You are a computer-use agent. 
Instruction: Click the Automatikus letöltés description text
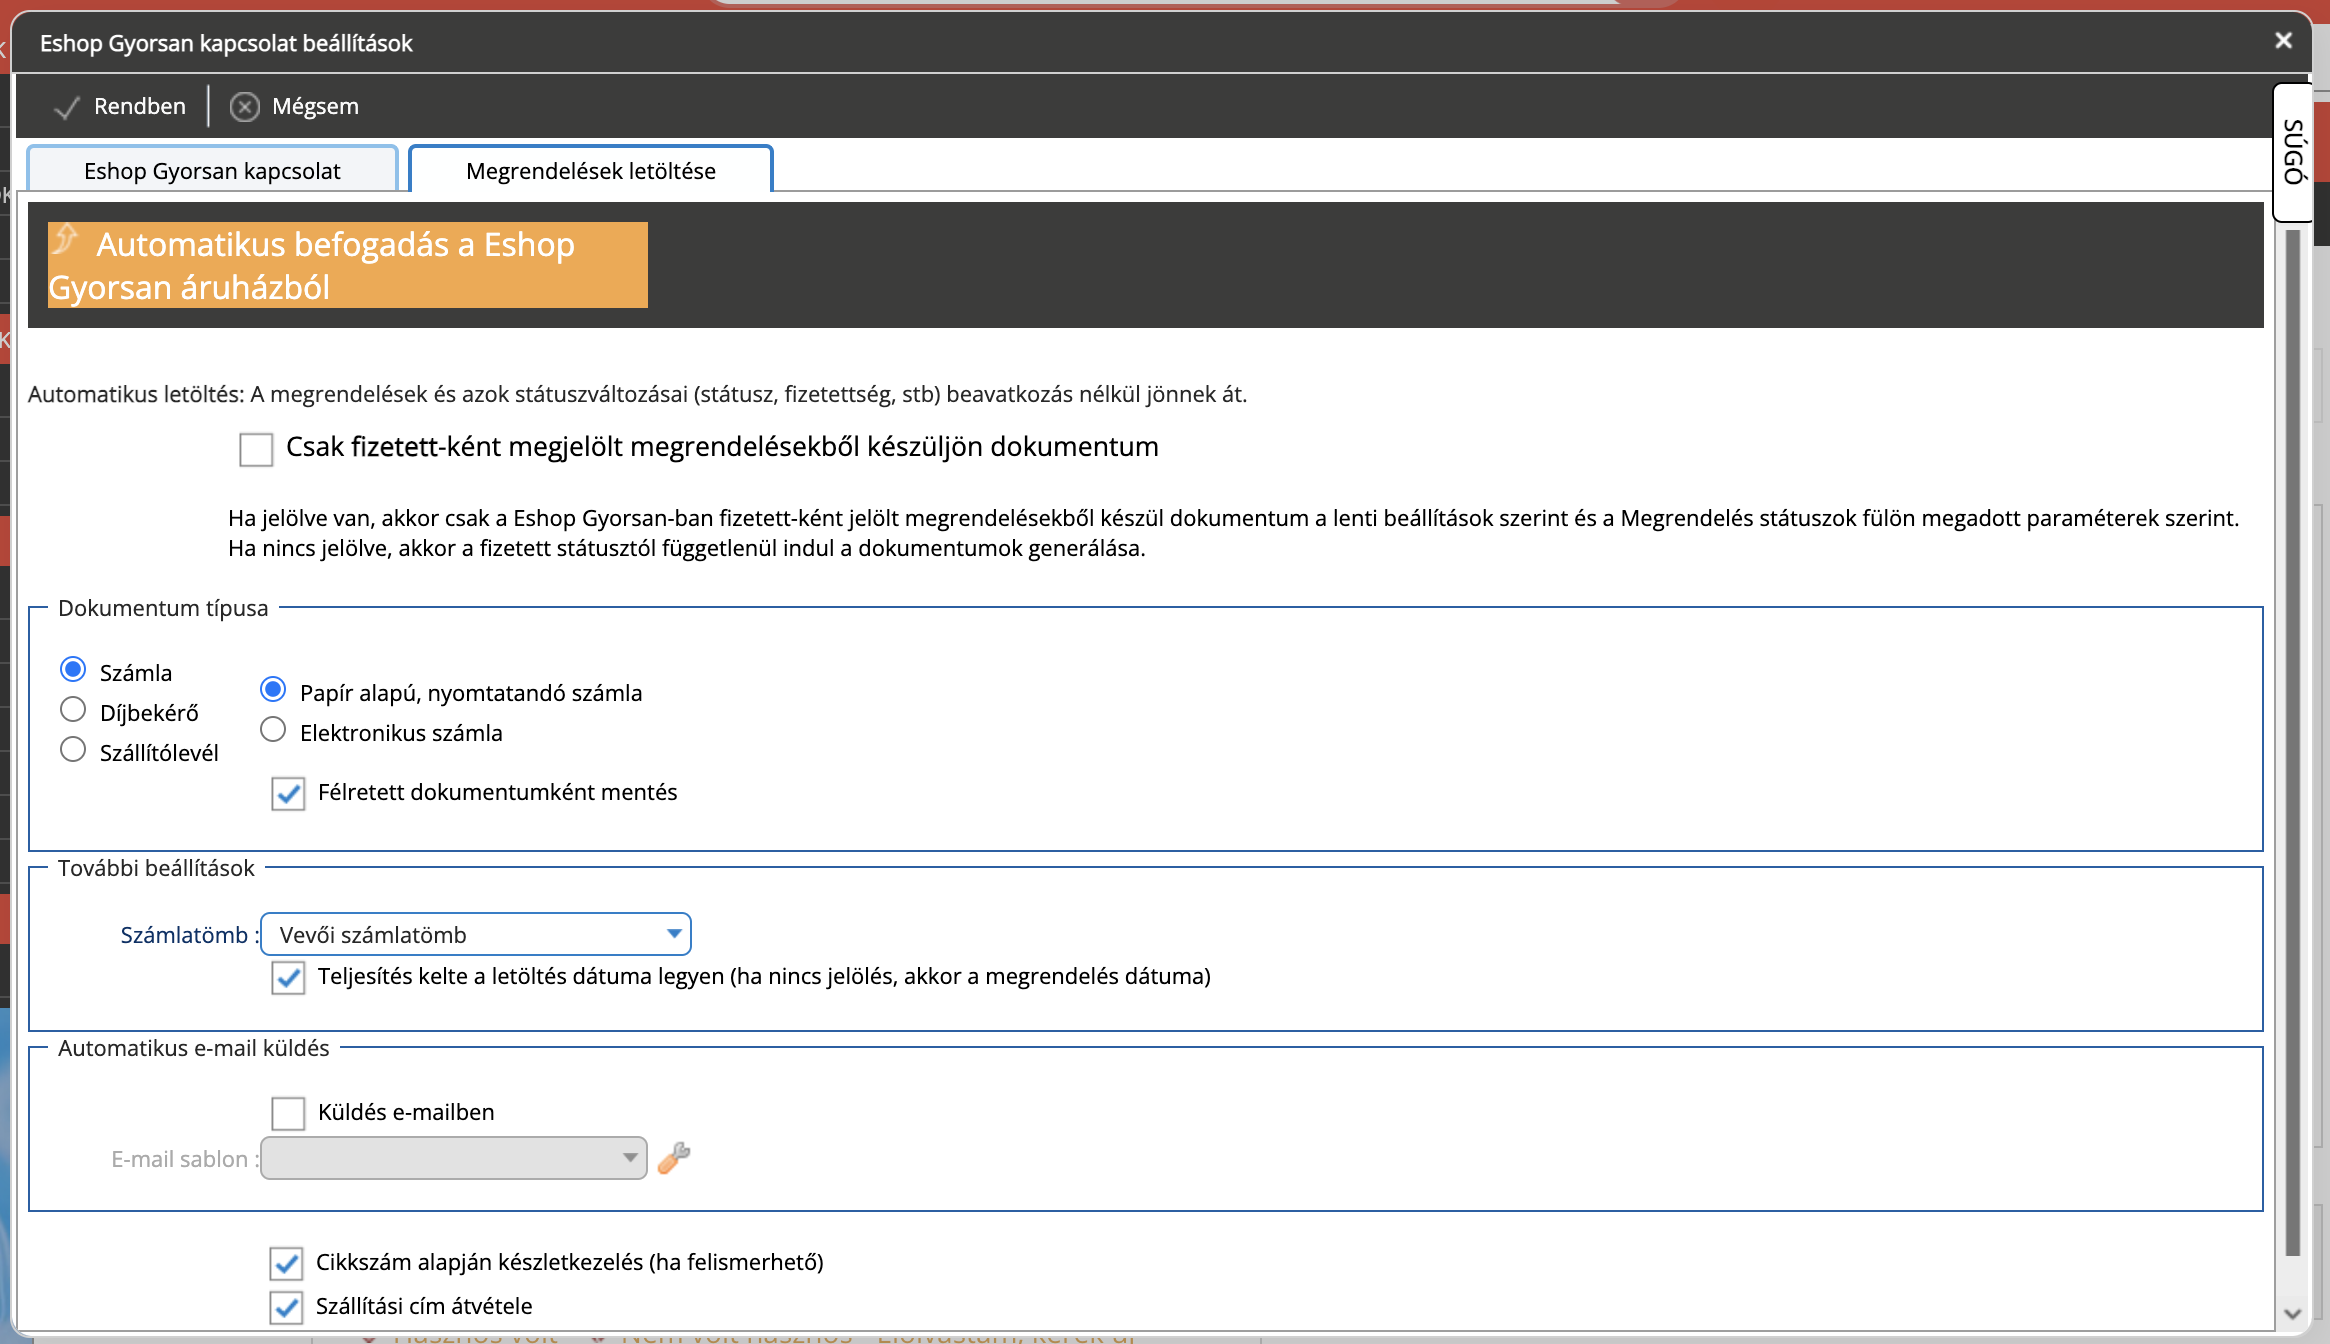(637, 394)
